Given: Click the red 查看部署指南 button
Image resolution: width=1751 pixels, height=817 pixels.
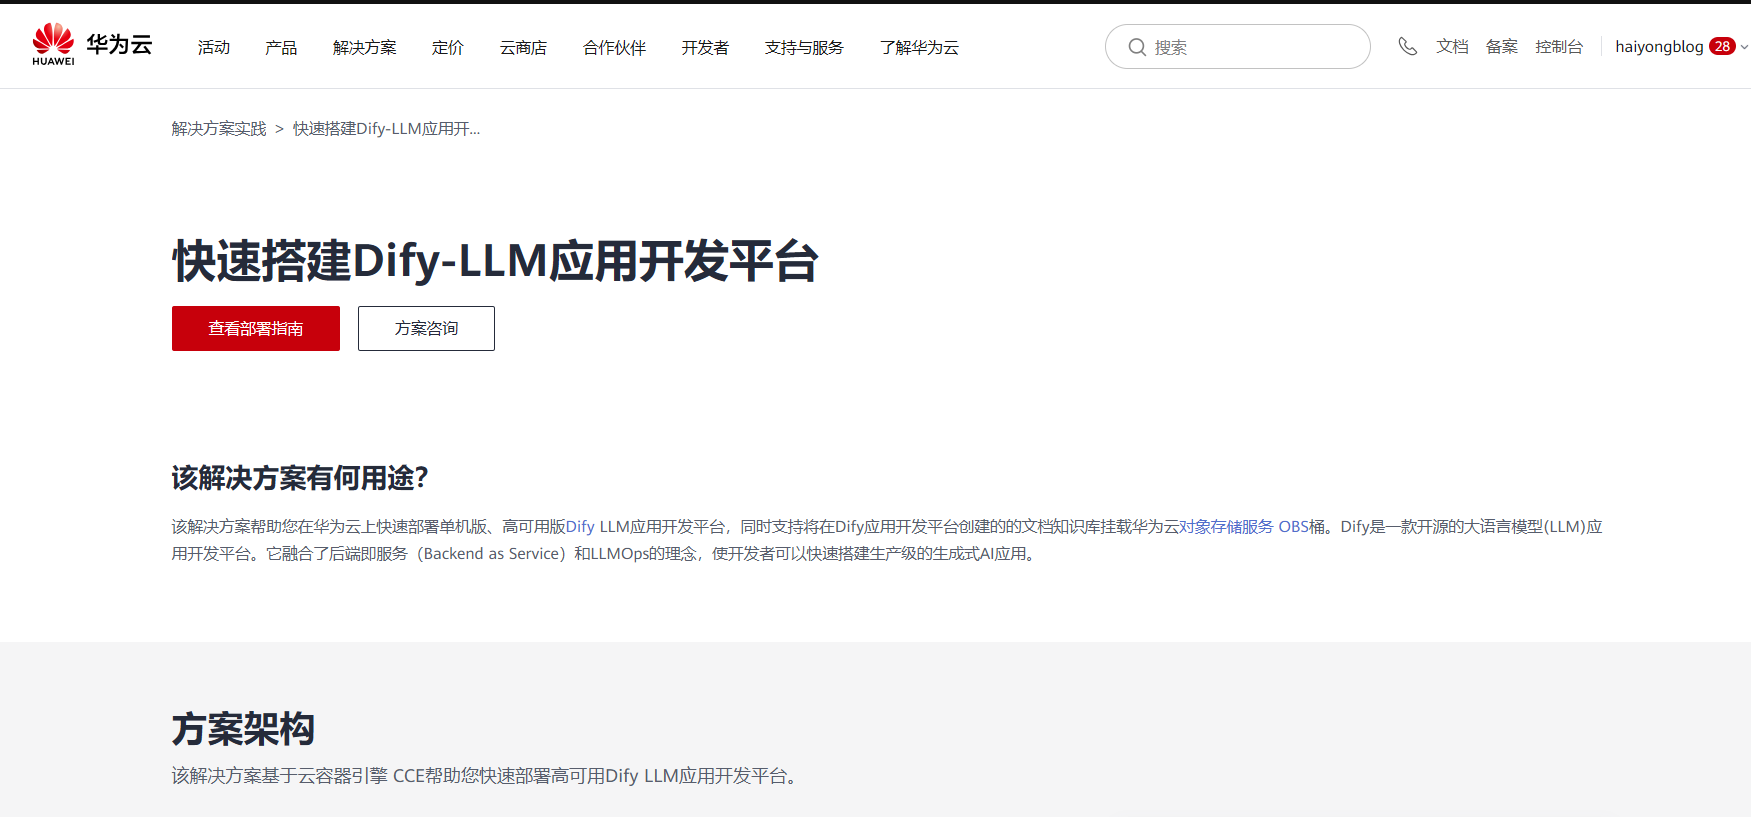Looking at the screenshot, I should click(256, 328).
